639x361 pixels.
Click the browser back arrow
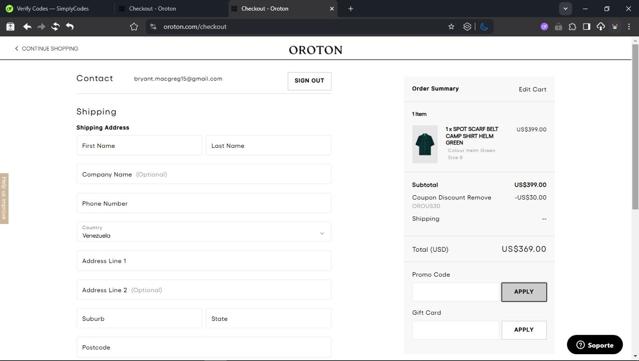[27, 26]
